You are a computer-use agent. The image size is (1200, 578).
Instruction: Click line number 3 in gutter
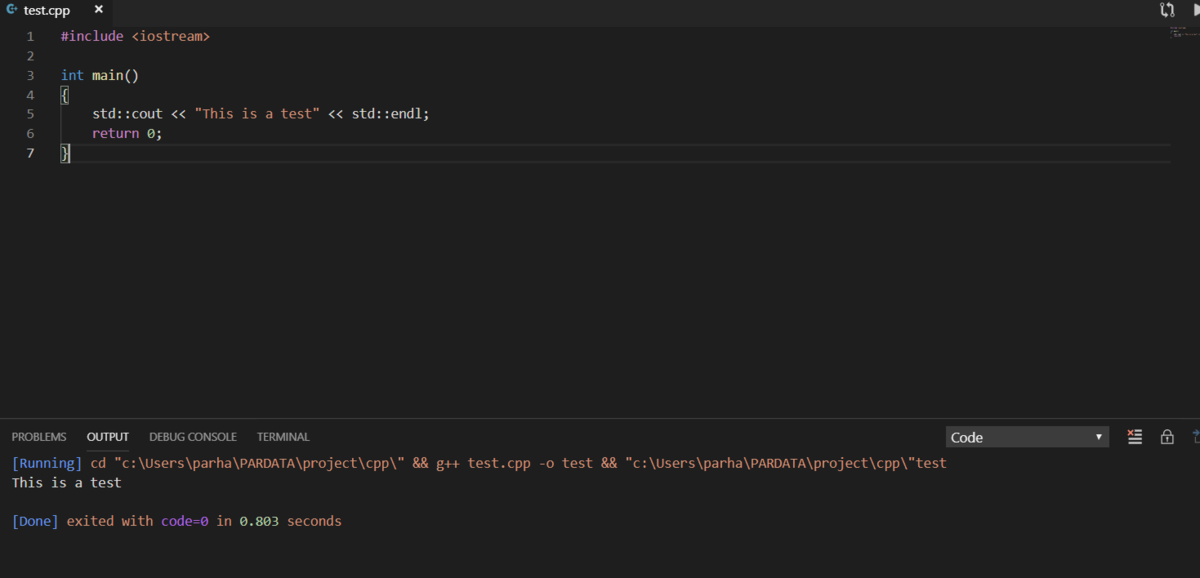point(30,75)
